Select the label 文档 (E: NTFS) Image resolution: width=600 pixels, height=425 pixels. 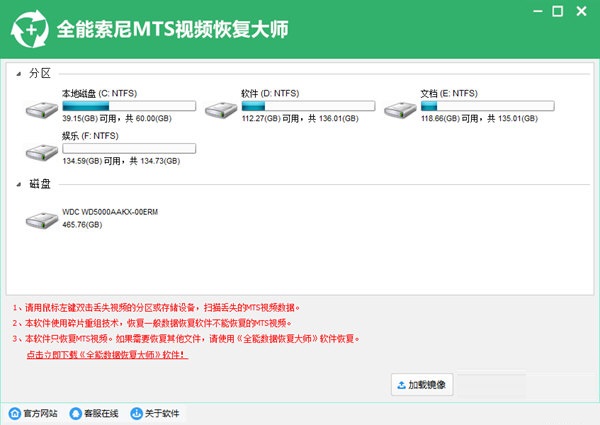[x=449, y=93]
